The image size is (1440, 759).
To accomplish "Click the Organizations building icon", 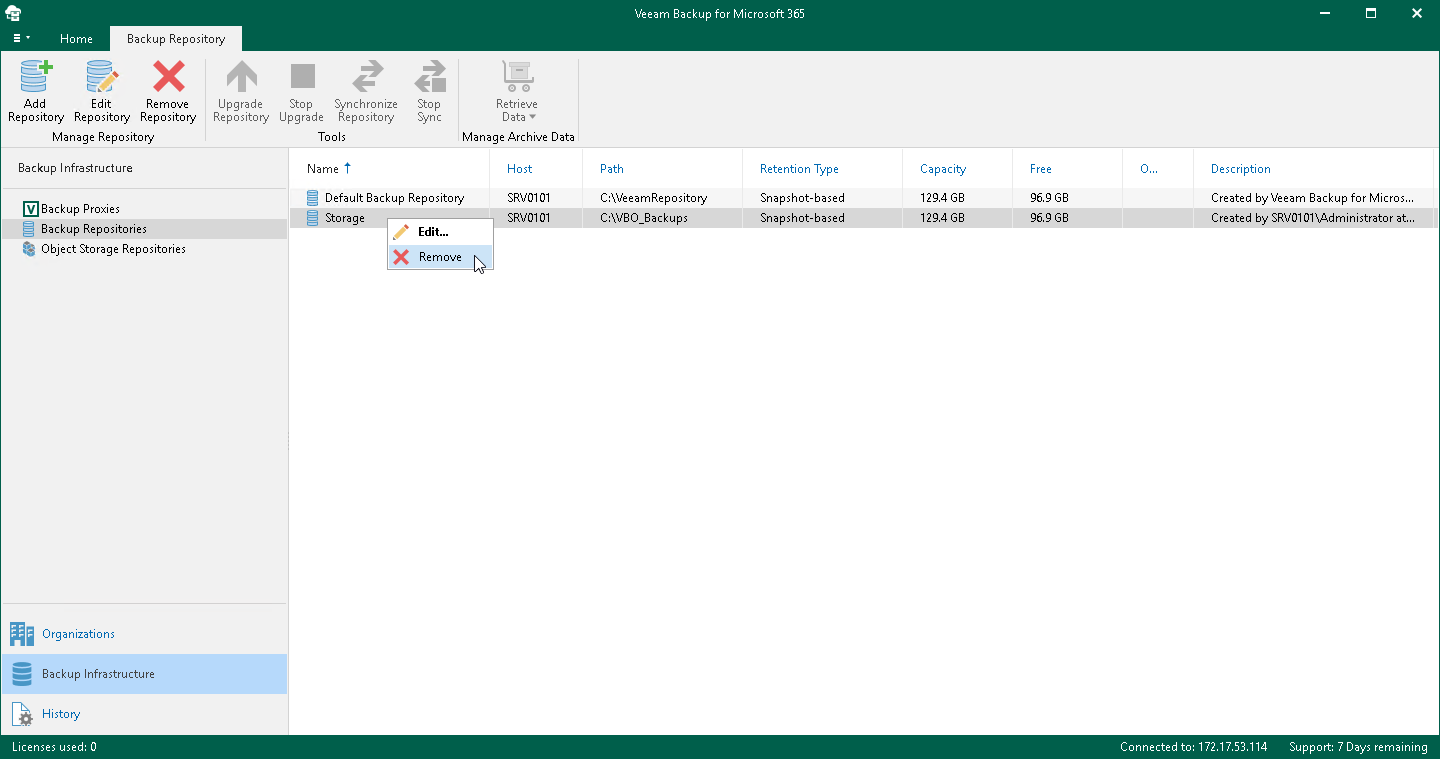I will click(22, 634).
